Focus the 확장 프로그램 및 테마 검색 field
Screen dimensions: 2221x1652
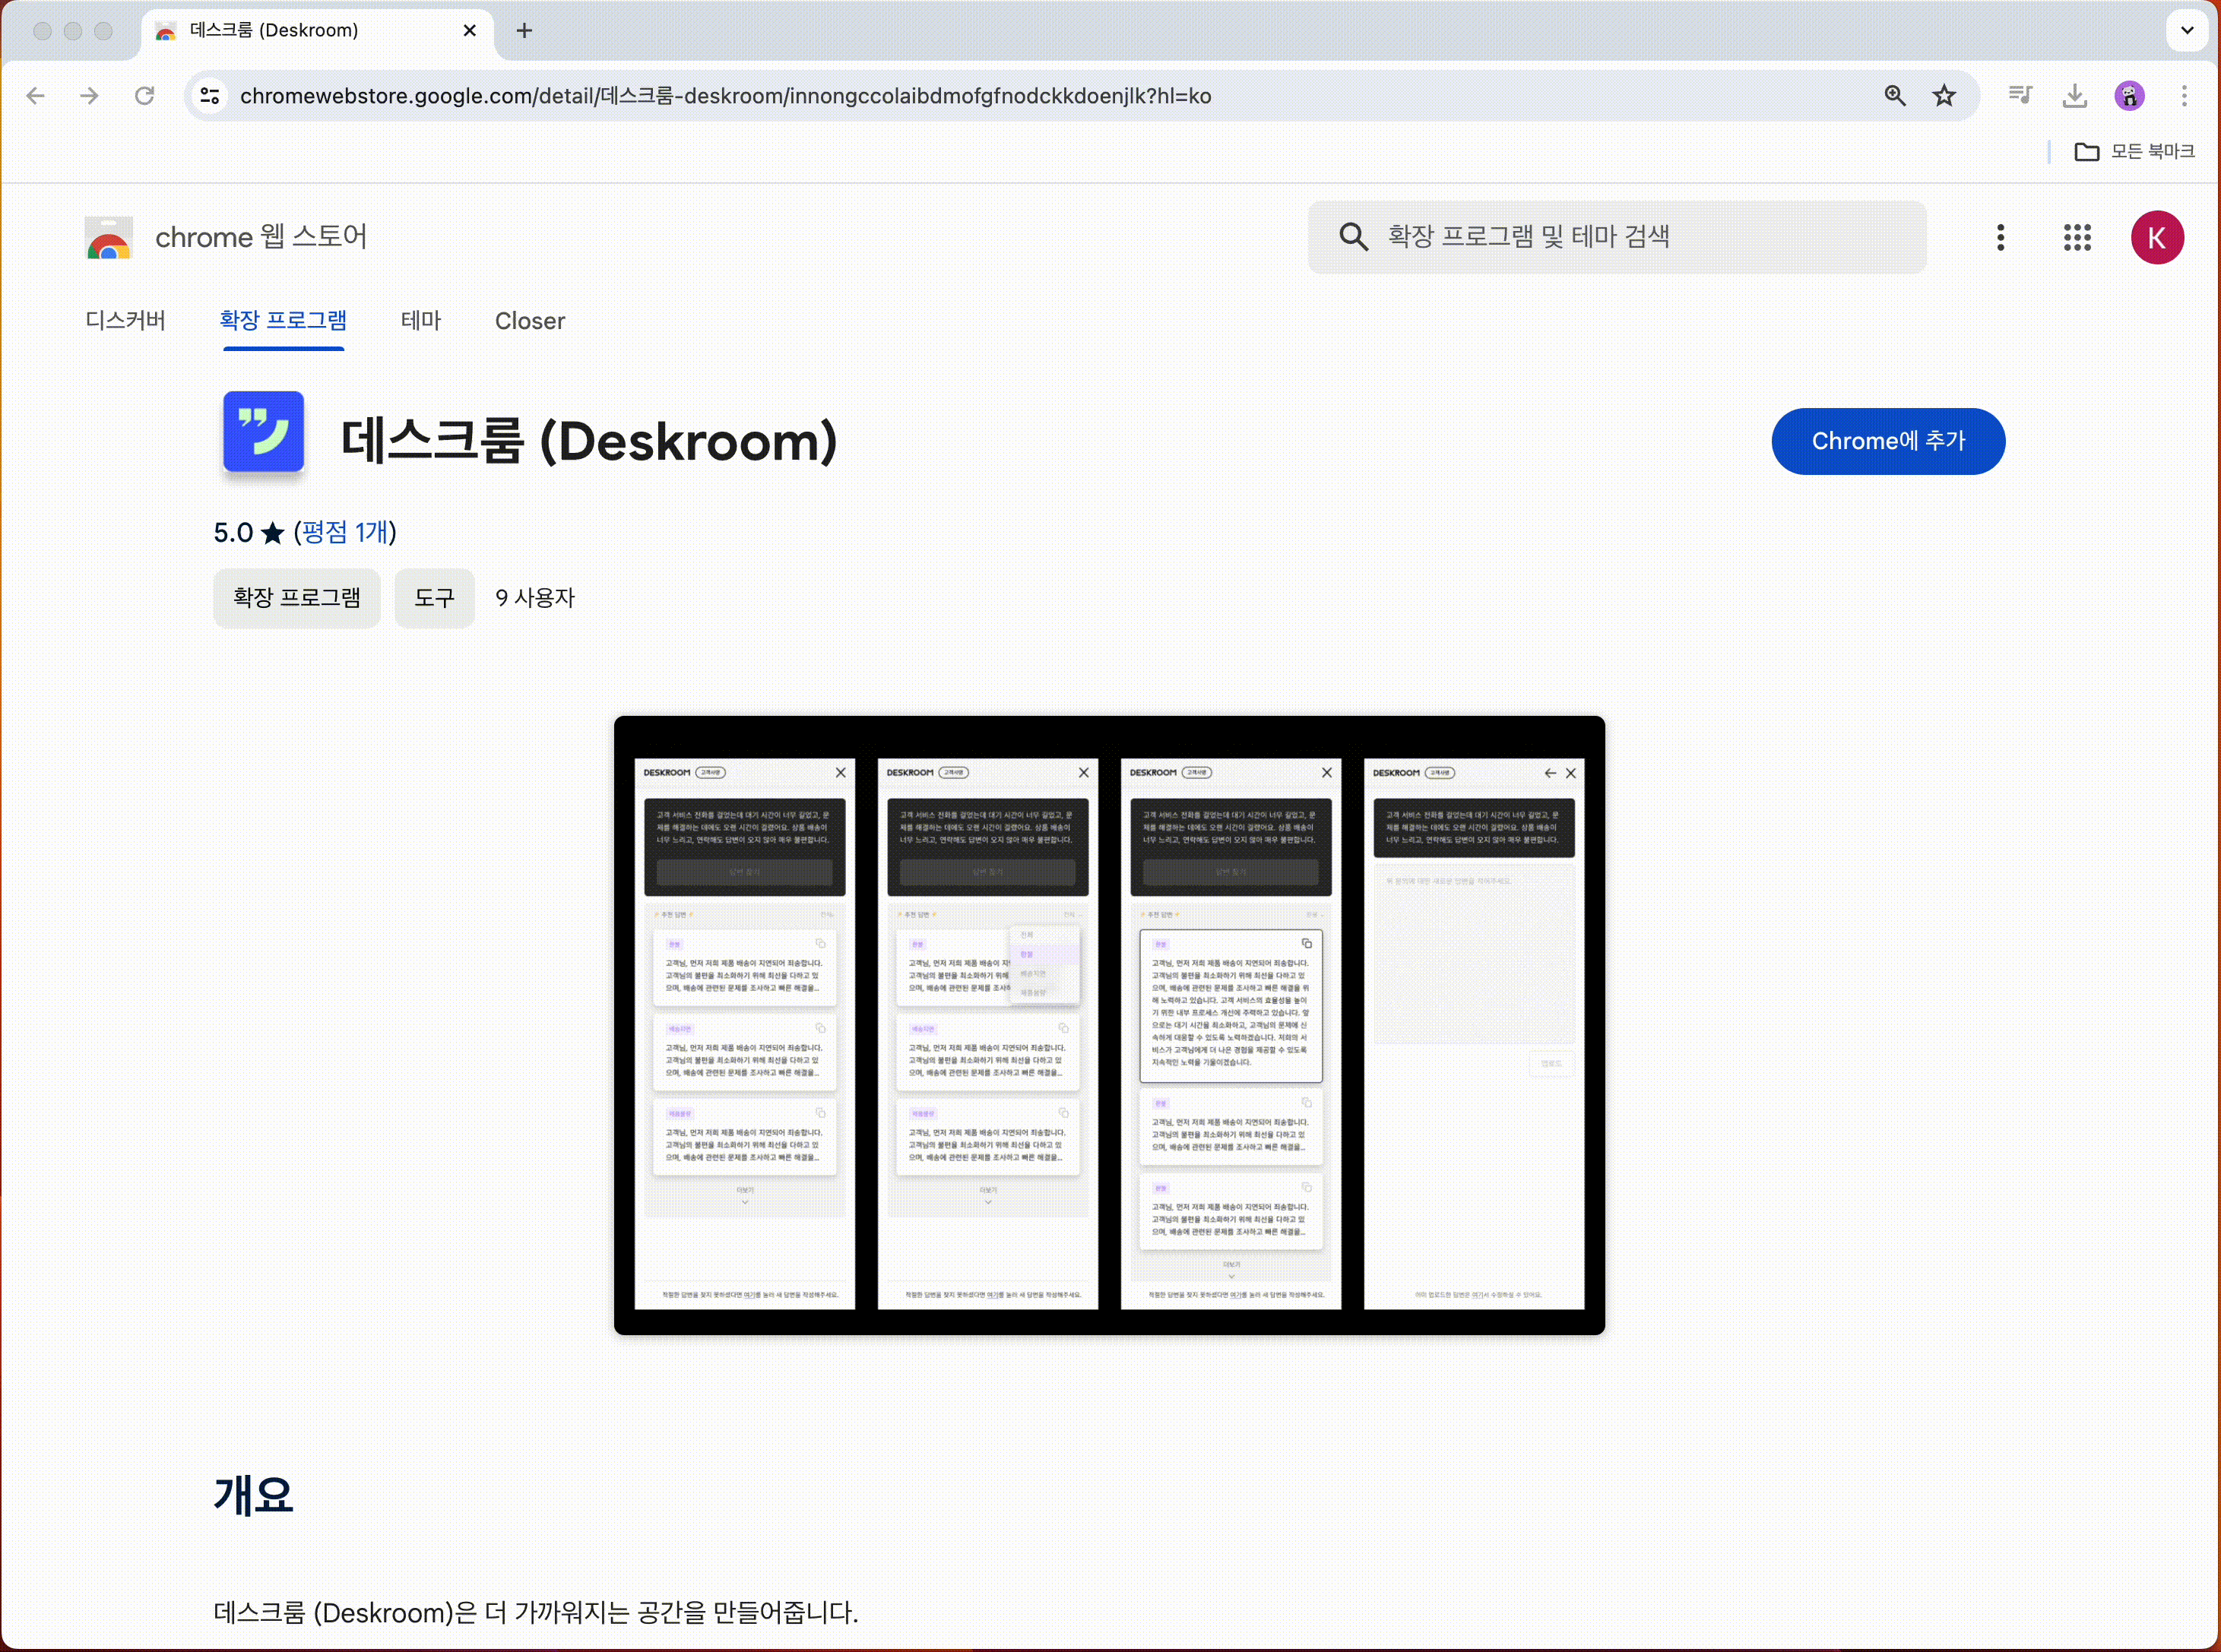click(1617, 237)
